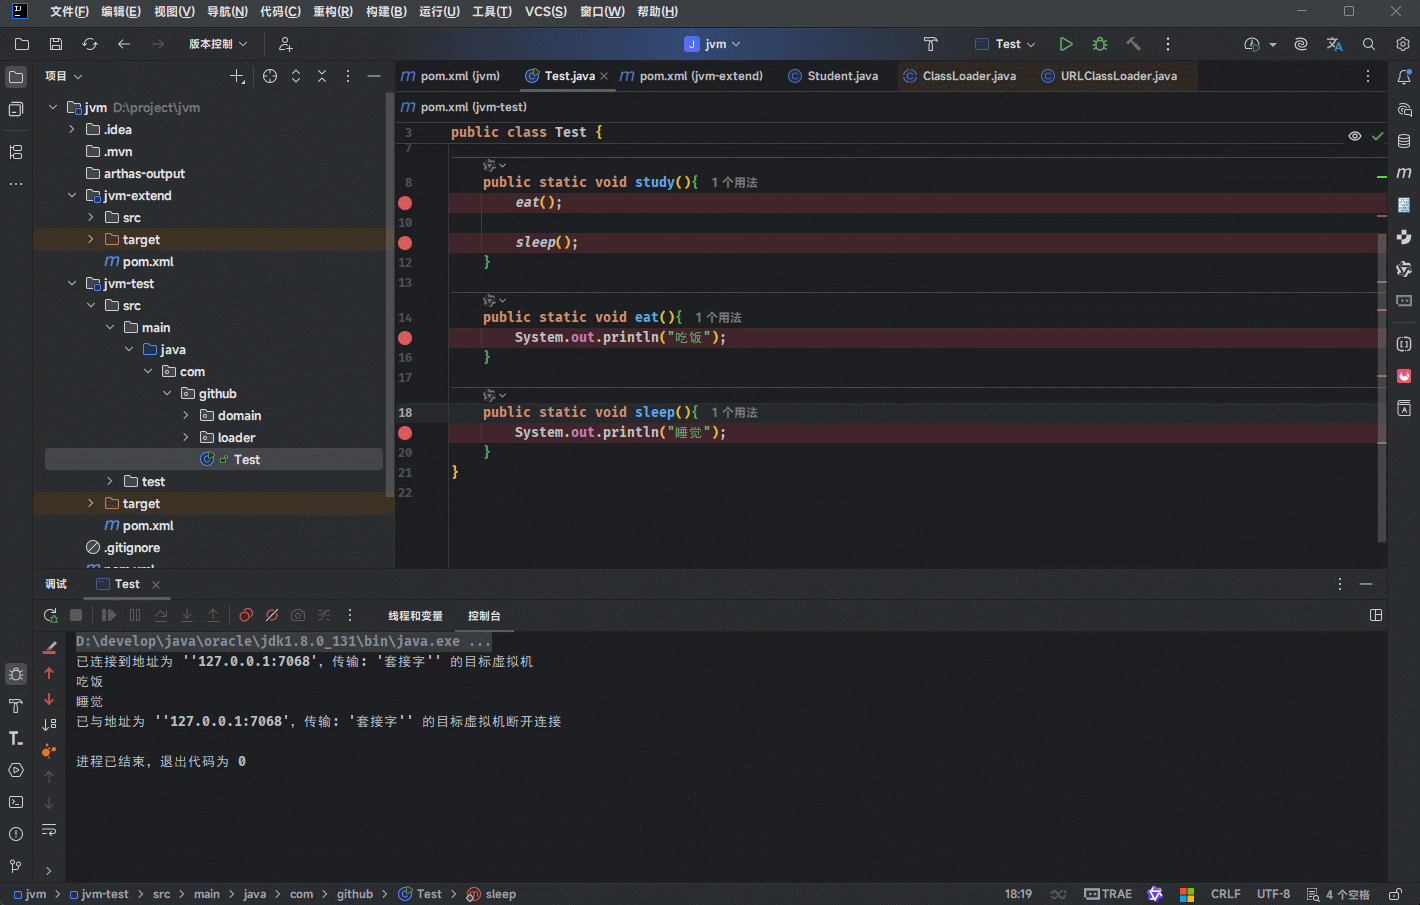This screenshot has height=905, width=1420.
Task: Open the database tool window icon
Action: 1404,141
